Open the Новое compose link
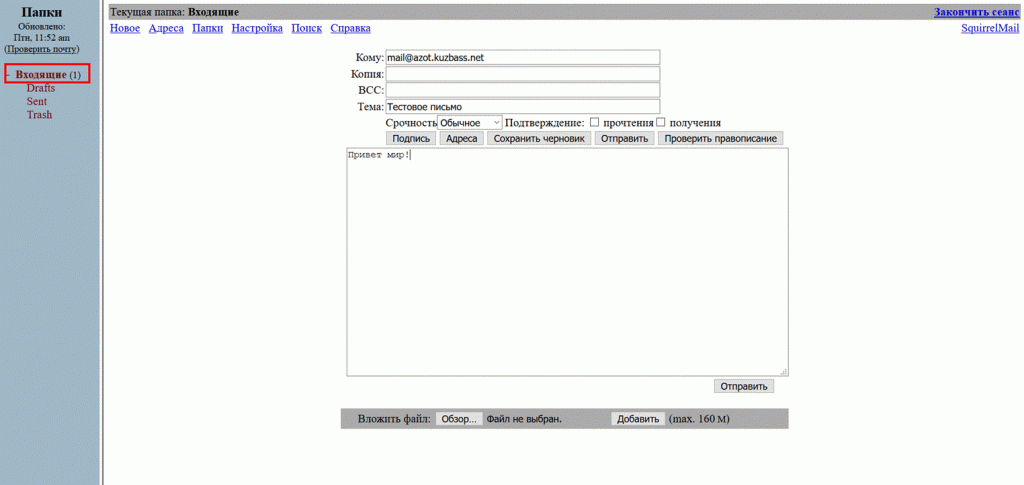1024x485 pixels. coord(125,28)
